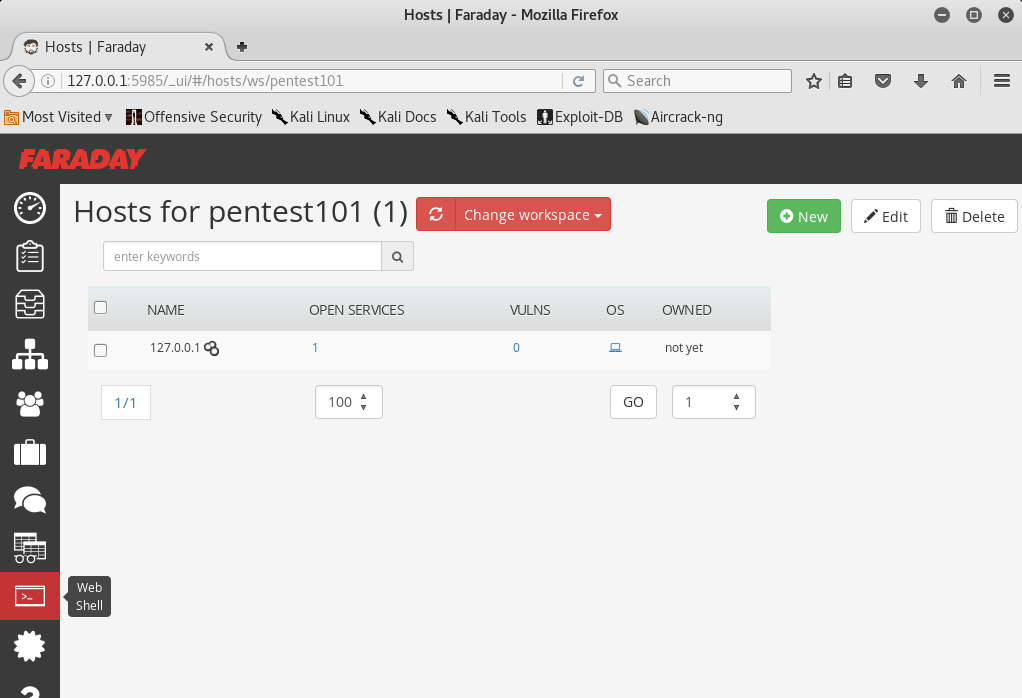Click the GO page button
The width and height of the screenshot is (1022, 698).
pos(634,402)
